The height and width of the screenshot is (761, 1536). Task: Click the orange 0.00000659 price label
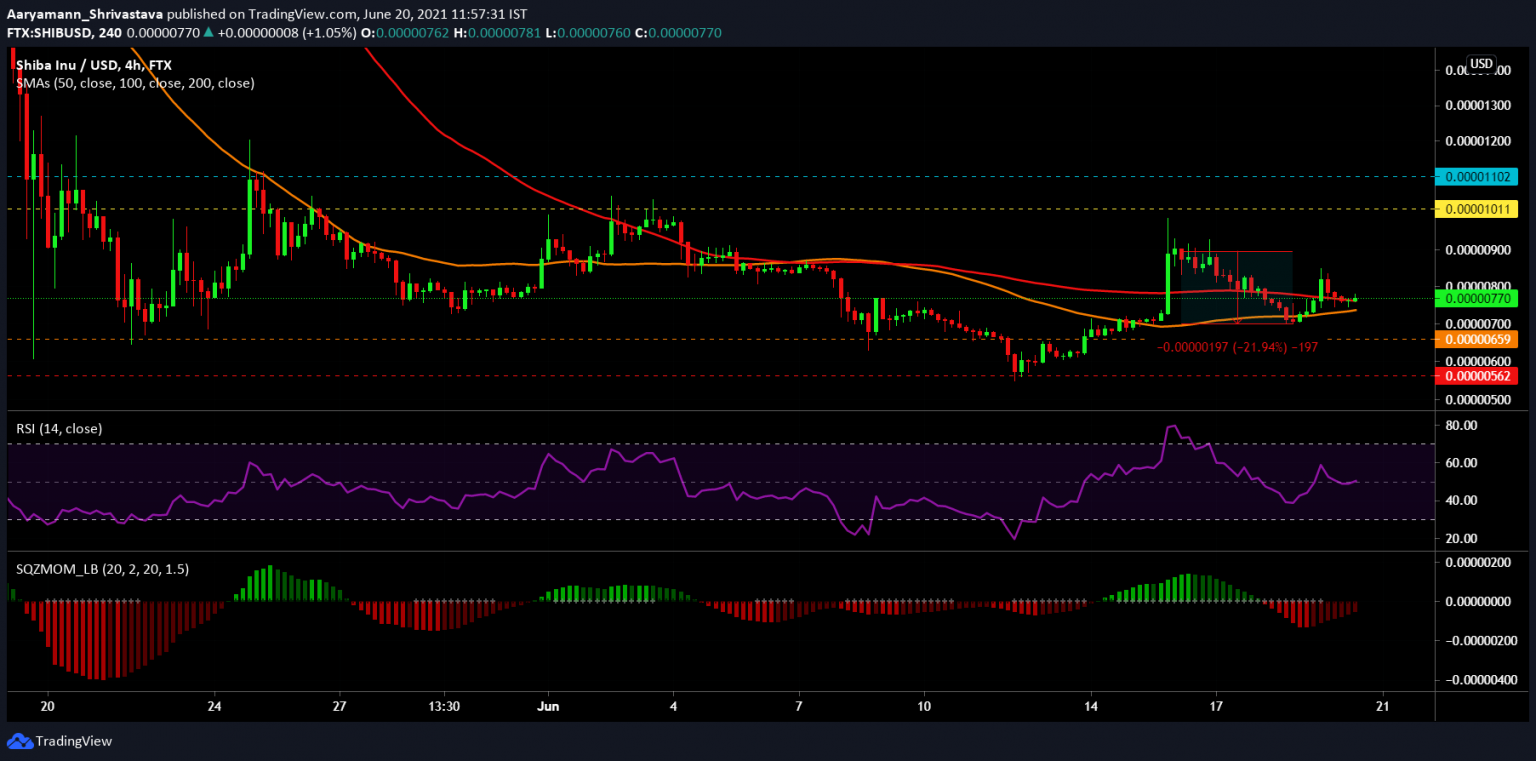(x=1475, y=339)
